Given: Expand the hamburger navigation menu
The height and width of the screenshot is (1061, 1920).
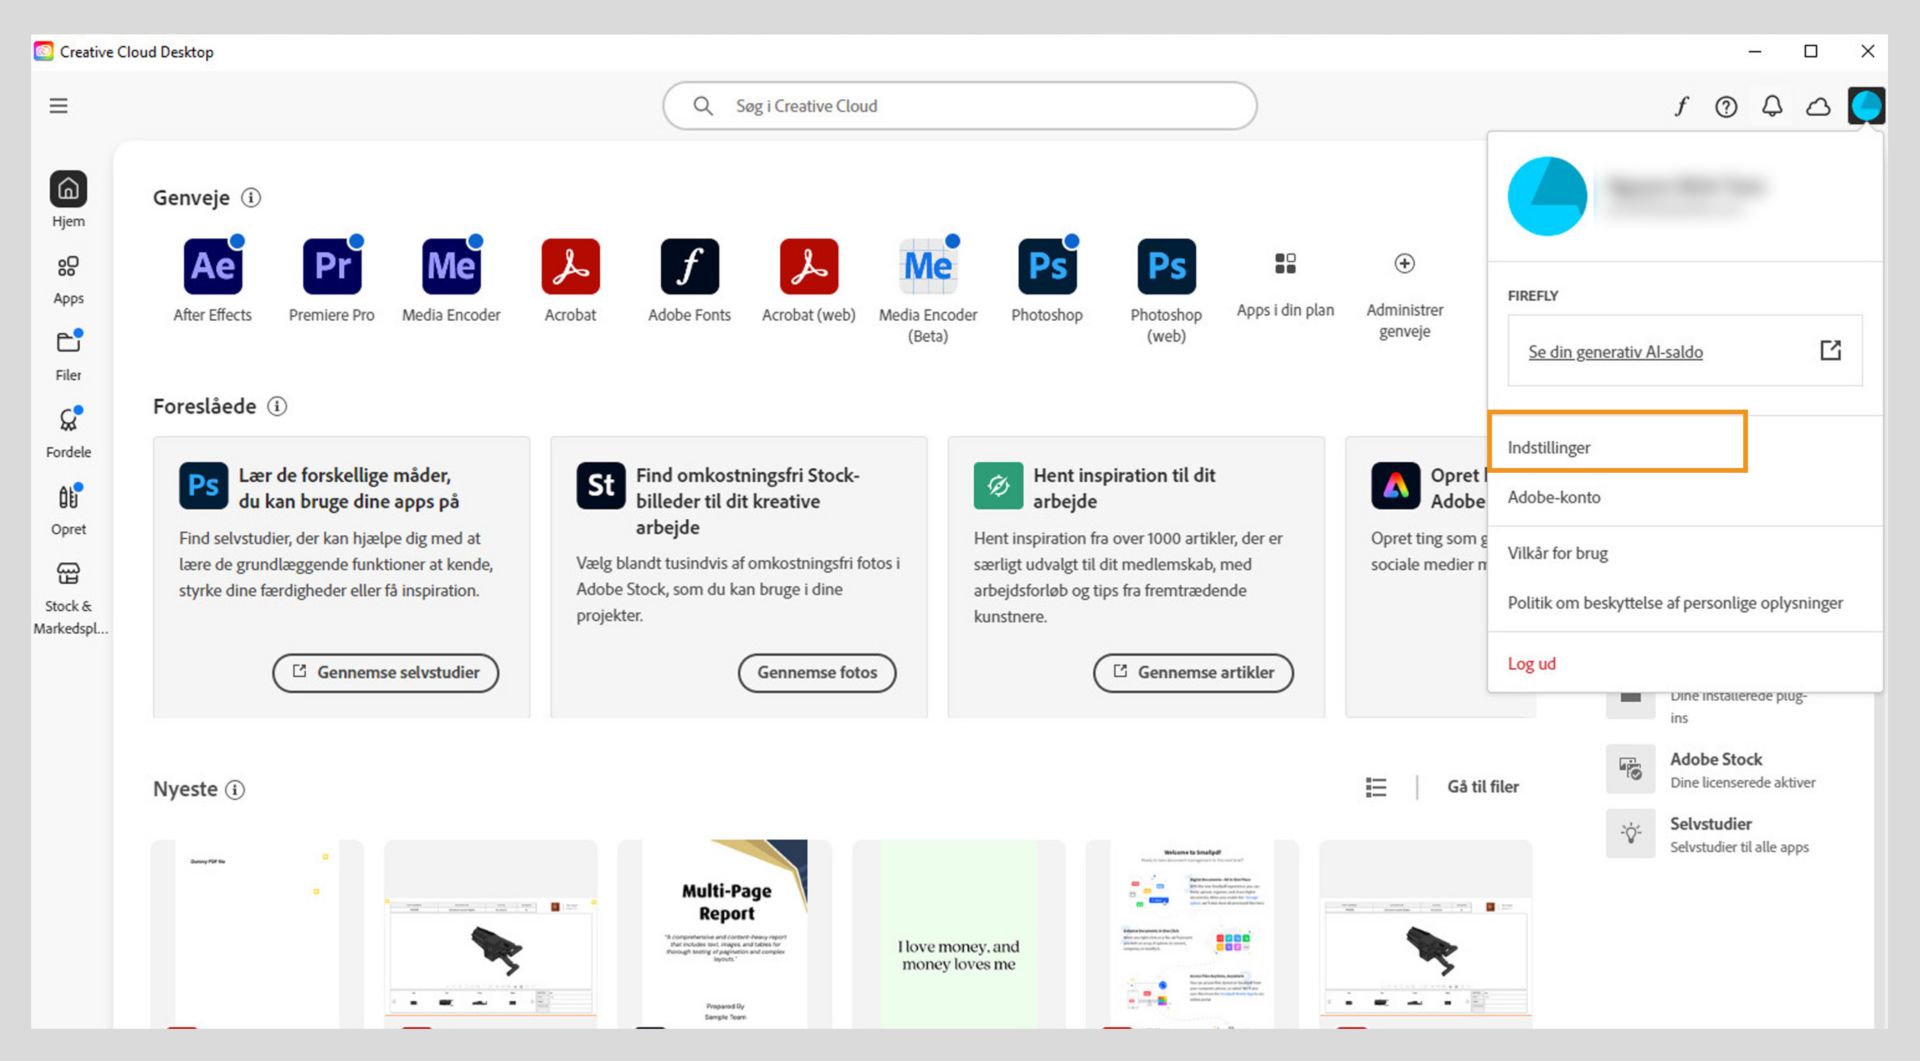Looking at the screenshot, I should click(59, 106).
